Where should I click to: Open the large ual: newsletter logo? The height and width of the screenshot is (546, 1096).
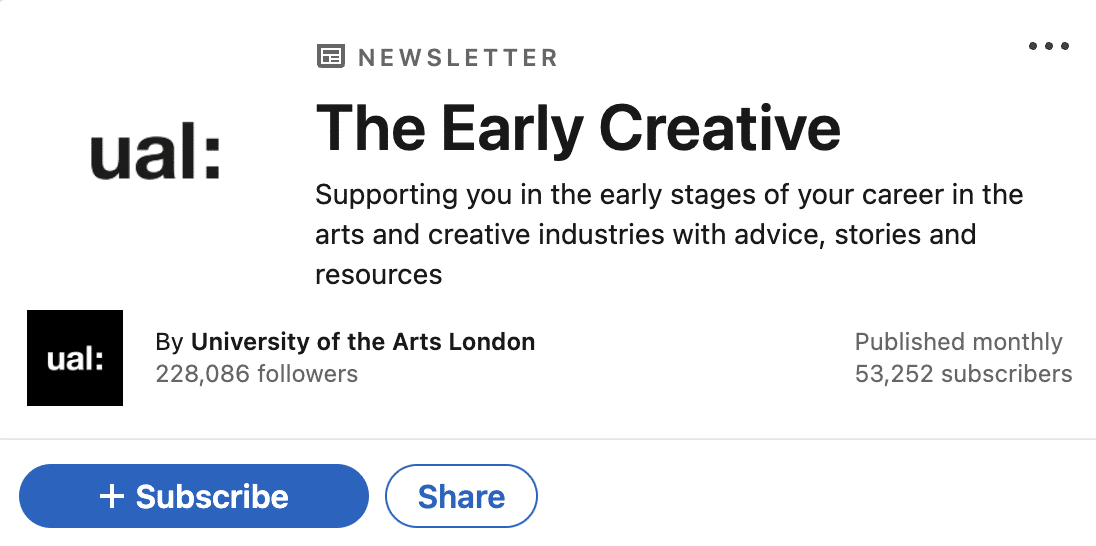[x=155, y=157]
